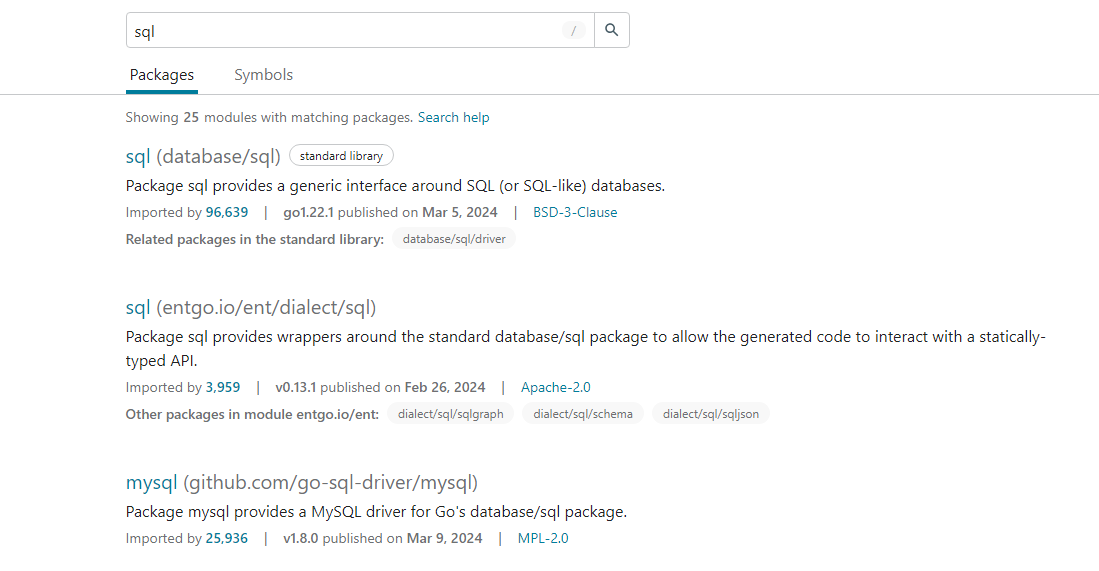
Task: Click the v0.13.1 version text
Action: pos(296,387)
